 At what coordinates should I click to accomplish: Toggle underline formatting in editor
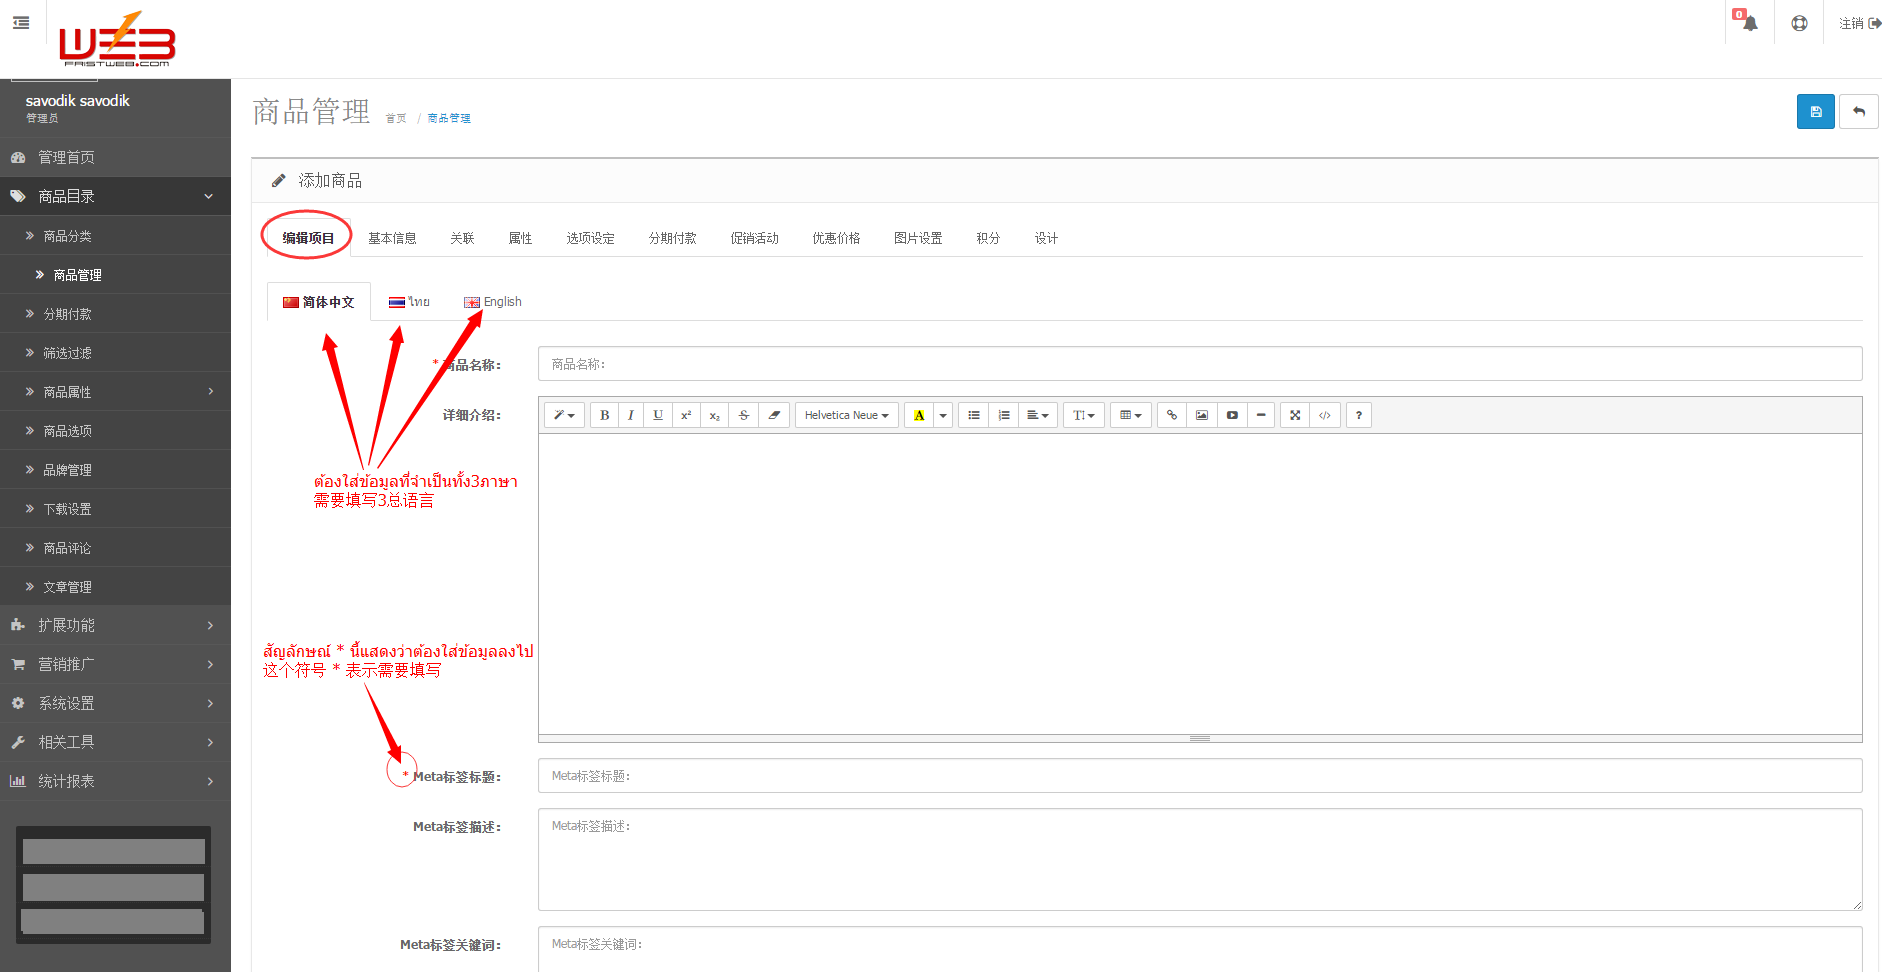(658, 415)
